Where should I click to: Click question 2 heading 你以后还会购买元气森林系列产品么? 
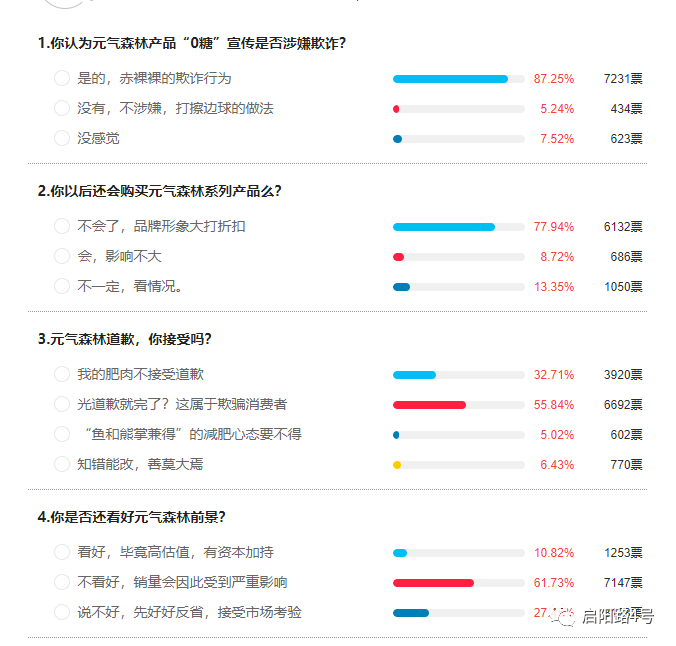(160, 191)
